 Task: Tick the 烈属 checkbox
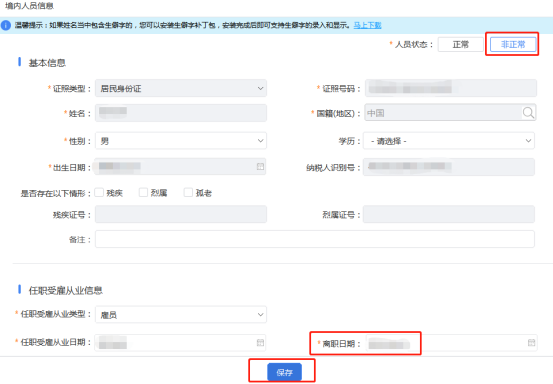(x=143, y=193)
